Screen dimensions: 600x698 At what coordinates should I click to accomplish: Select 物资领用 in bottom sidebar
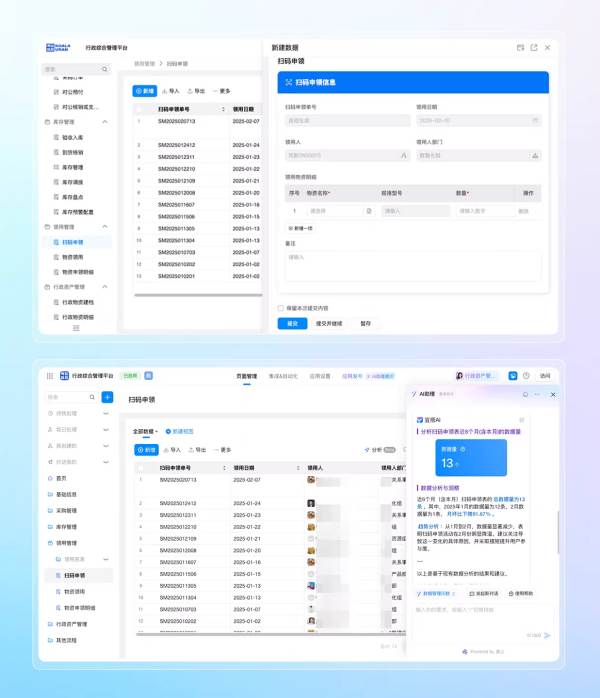coord(75,591)
